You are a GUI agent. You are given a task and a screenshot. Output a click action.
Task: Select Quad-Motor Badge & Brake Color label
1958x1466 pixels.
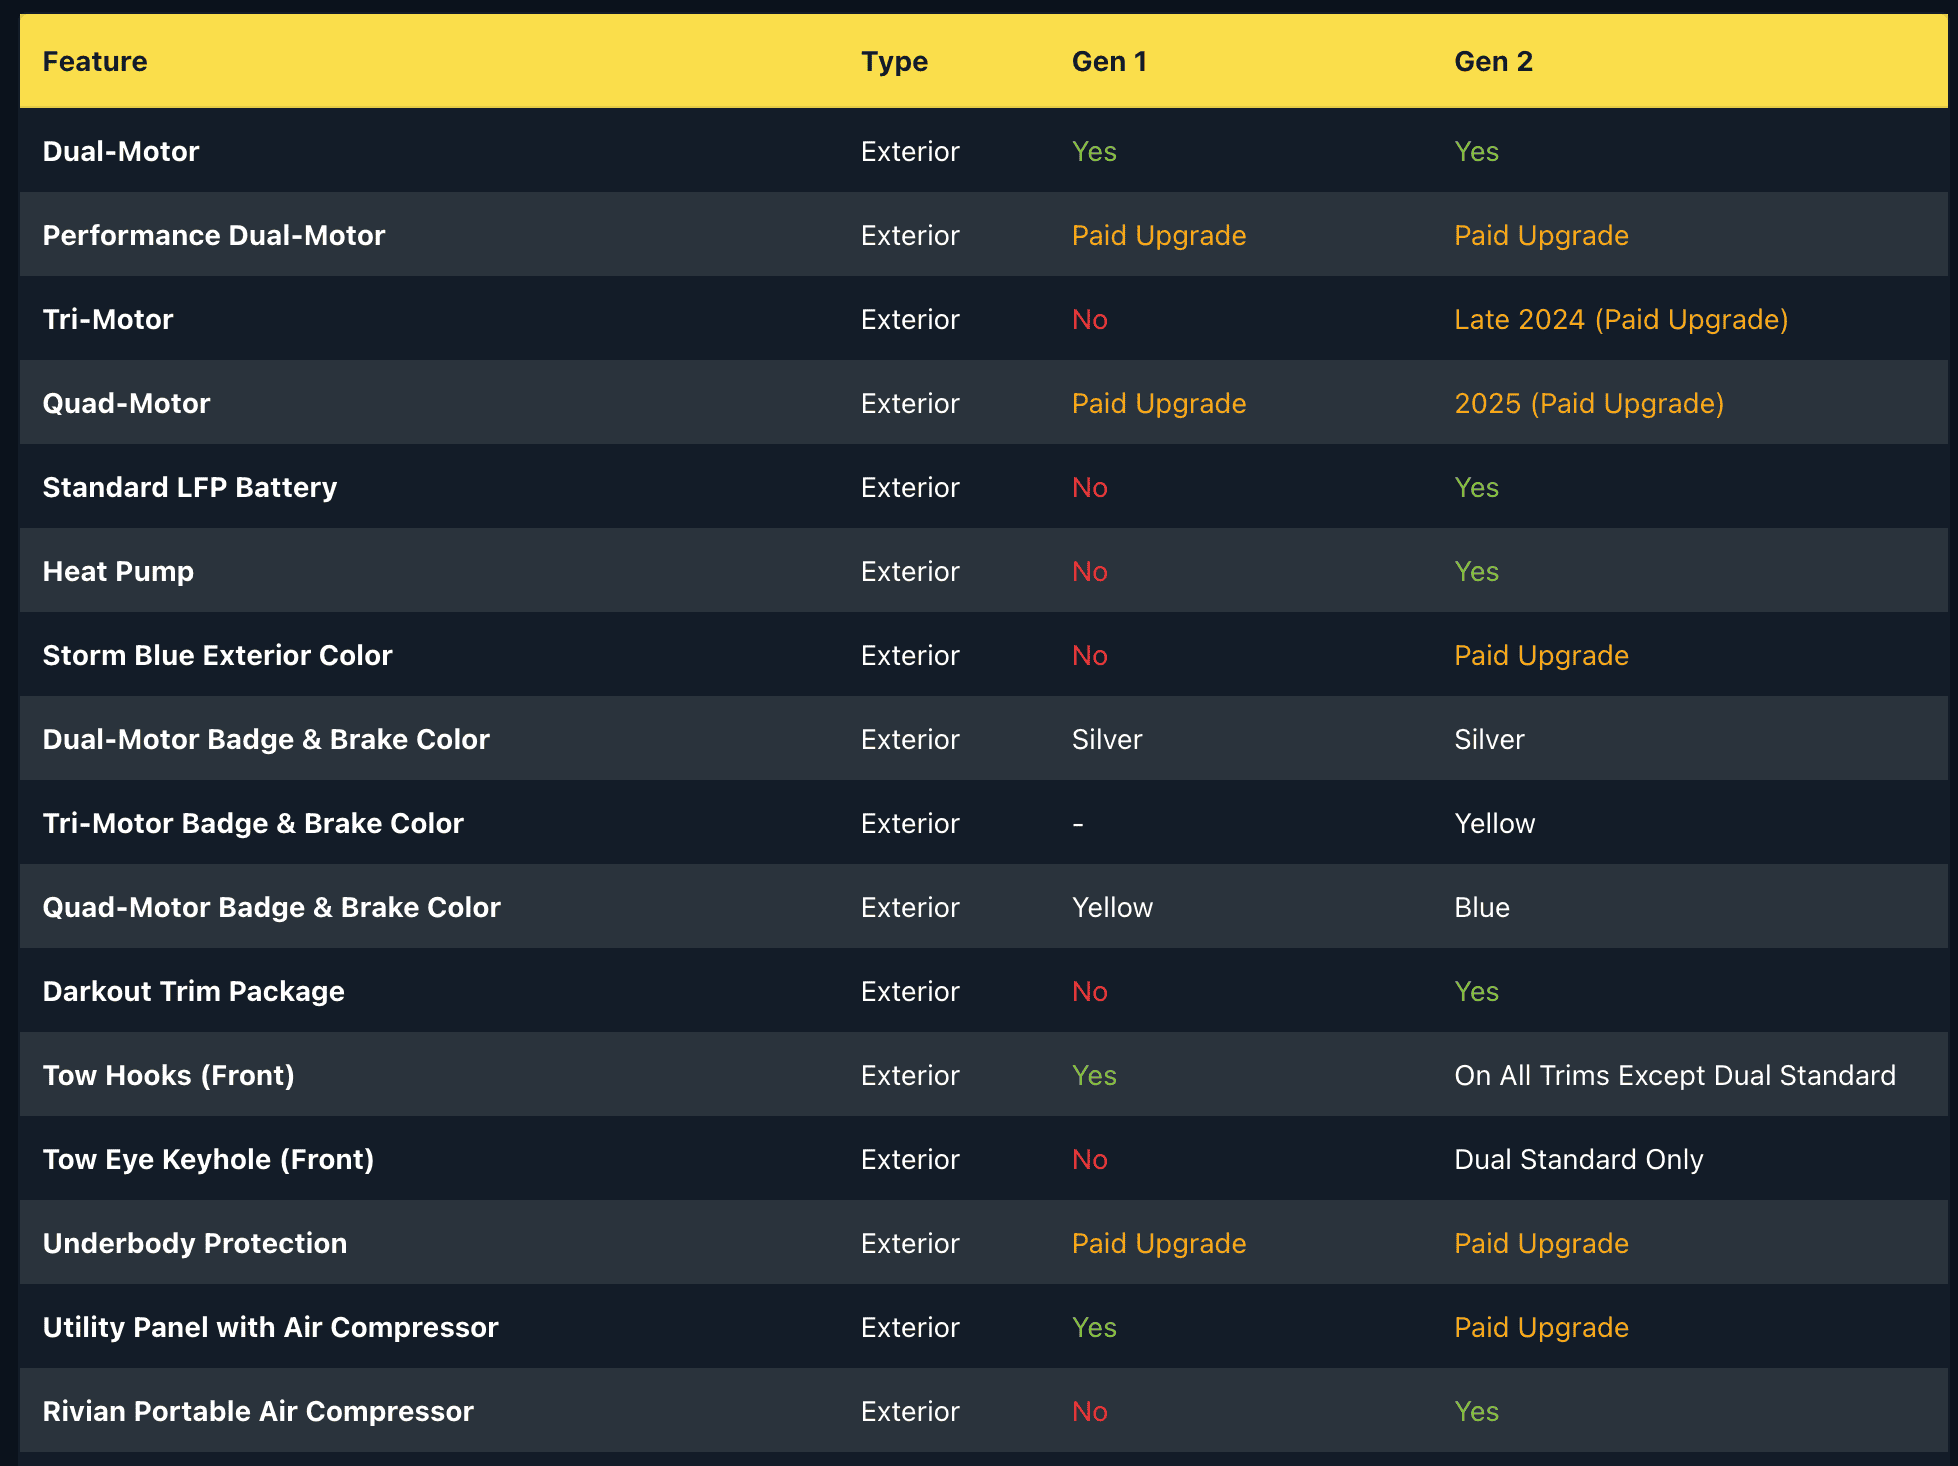pyautogui.click(x=272, y=907)
